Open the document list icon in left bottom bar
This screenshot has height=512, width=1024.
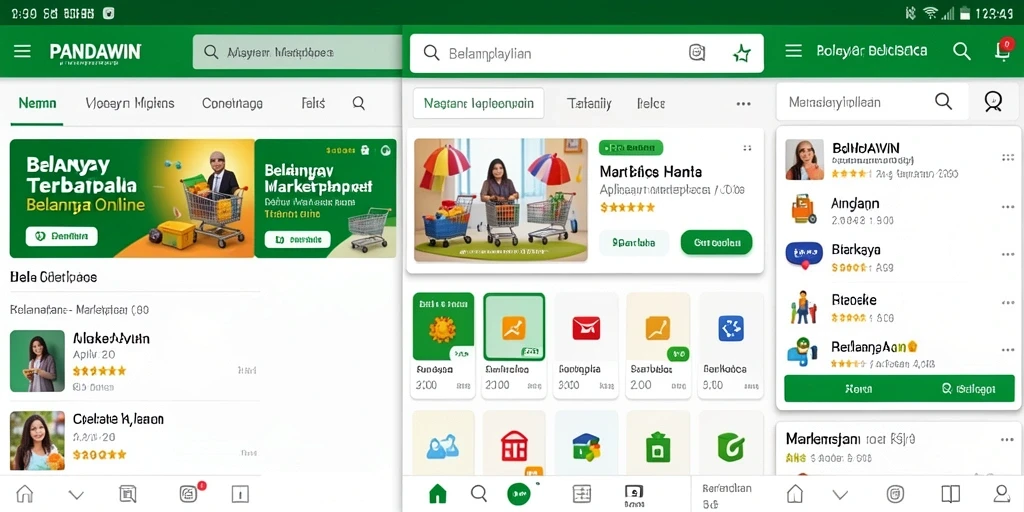click(x=128, y=494)
